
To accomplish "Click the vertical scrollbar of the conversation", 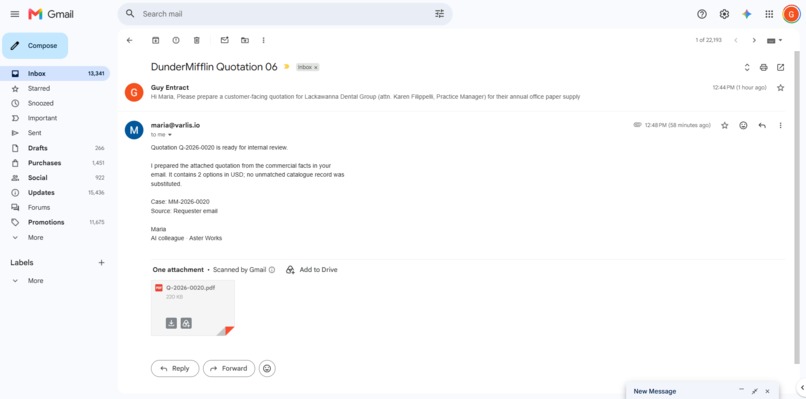I will [797, 206].
